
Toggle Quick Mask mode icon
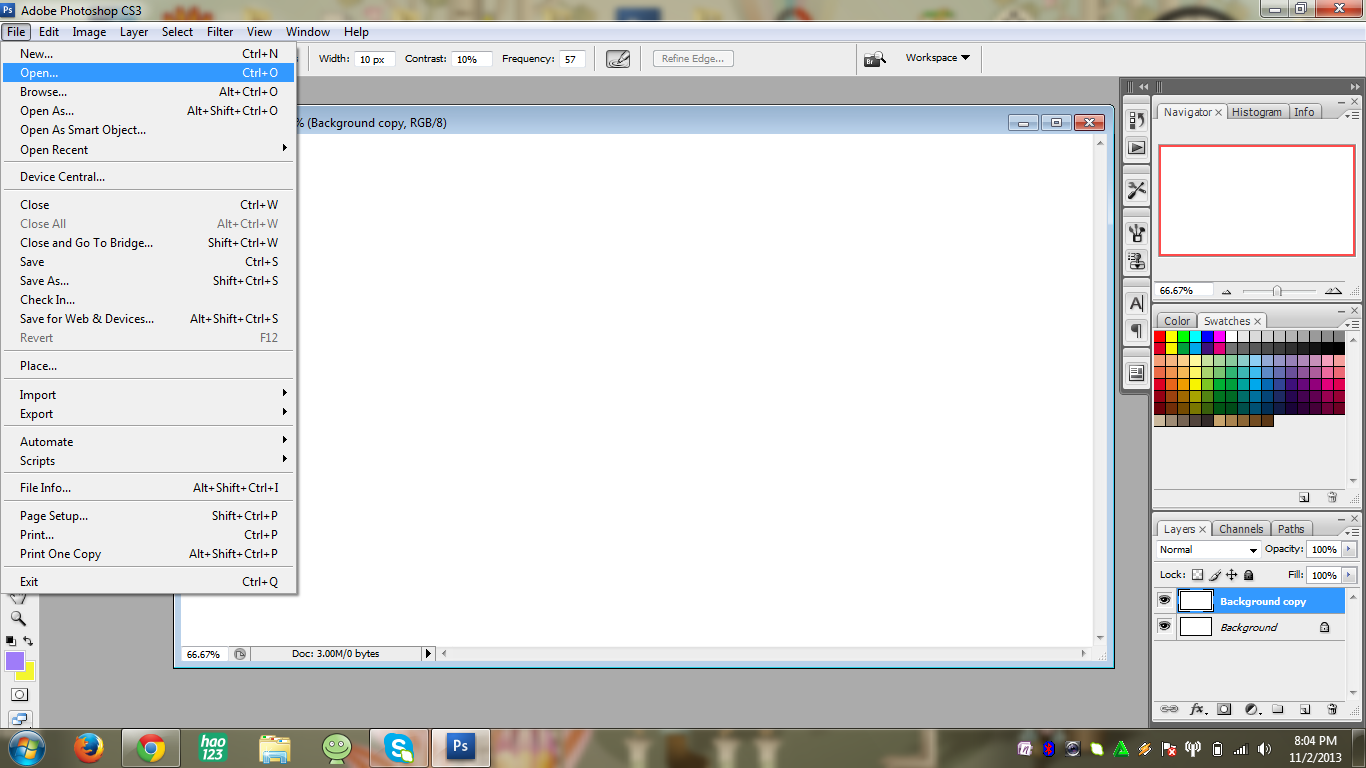click(x=19, y=694)
